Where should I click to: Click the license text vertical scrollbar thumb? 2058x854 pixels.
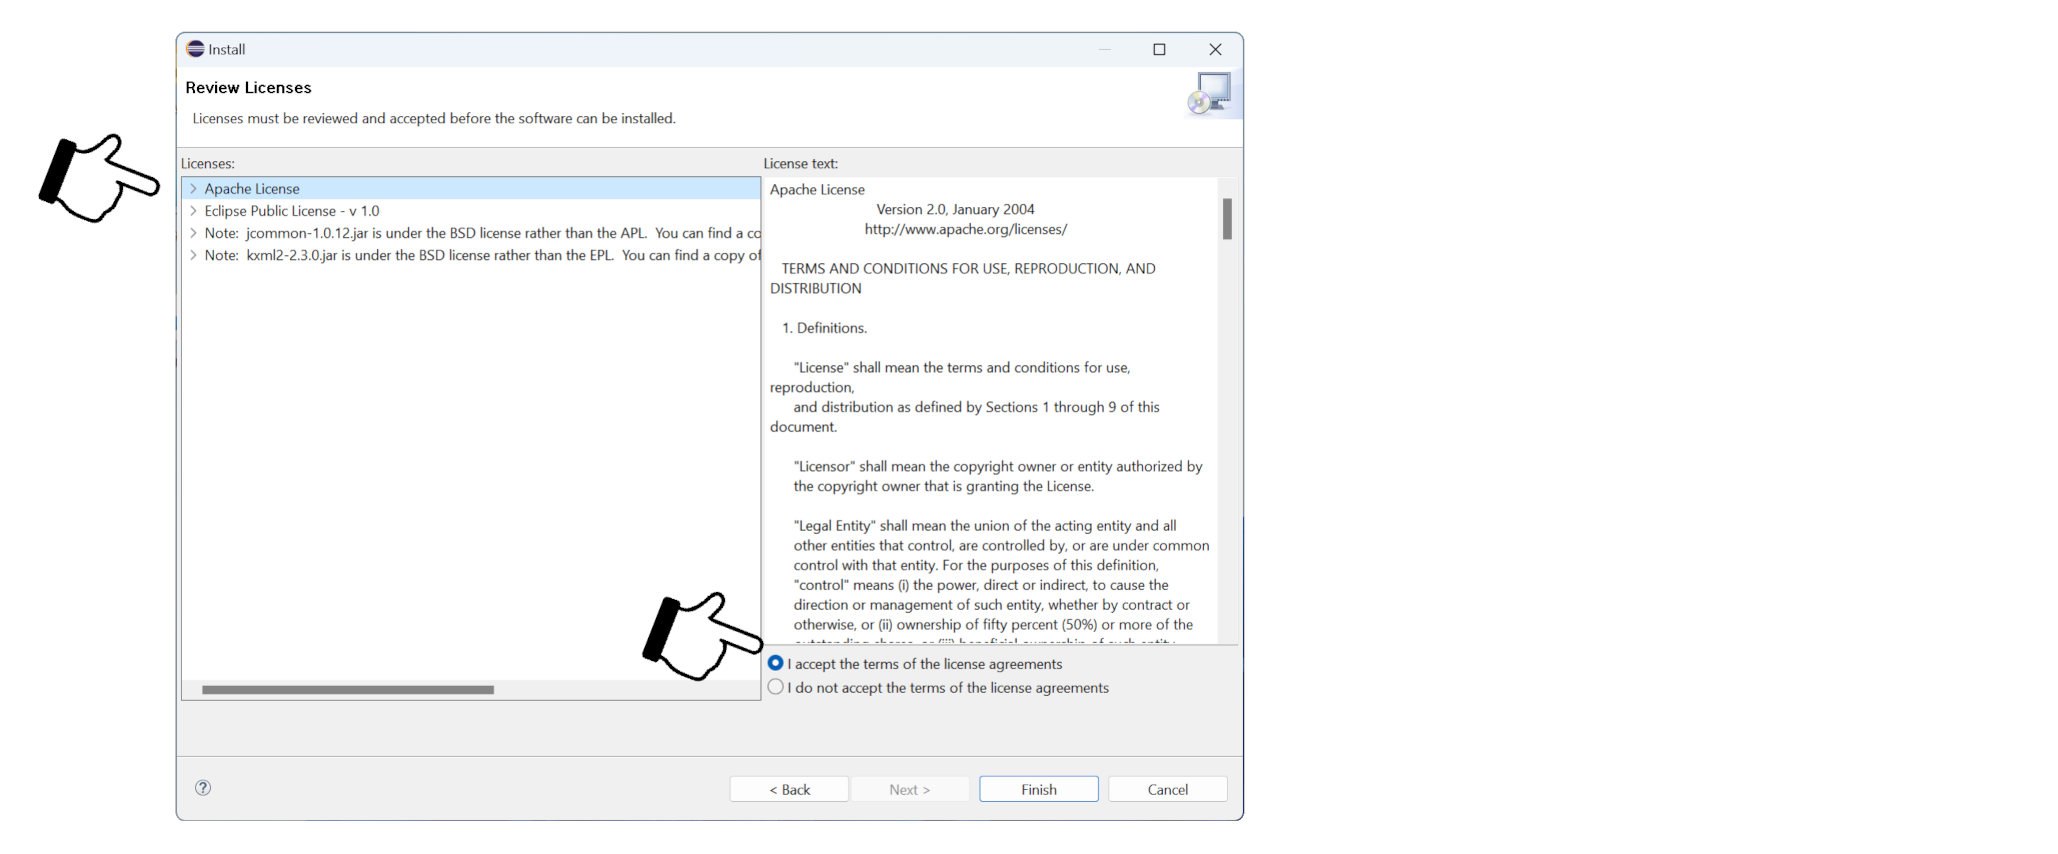[1227, 219]
